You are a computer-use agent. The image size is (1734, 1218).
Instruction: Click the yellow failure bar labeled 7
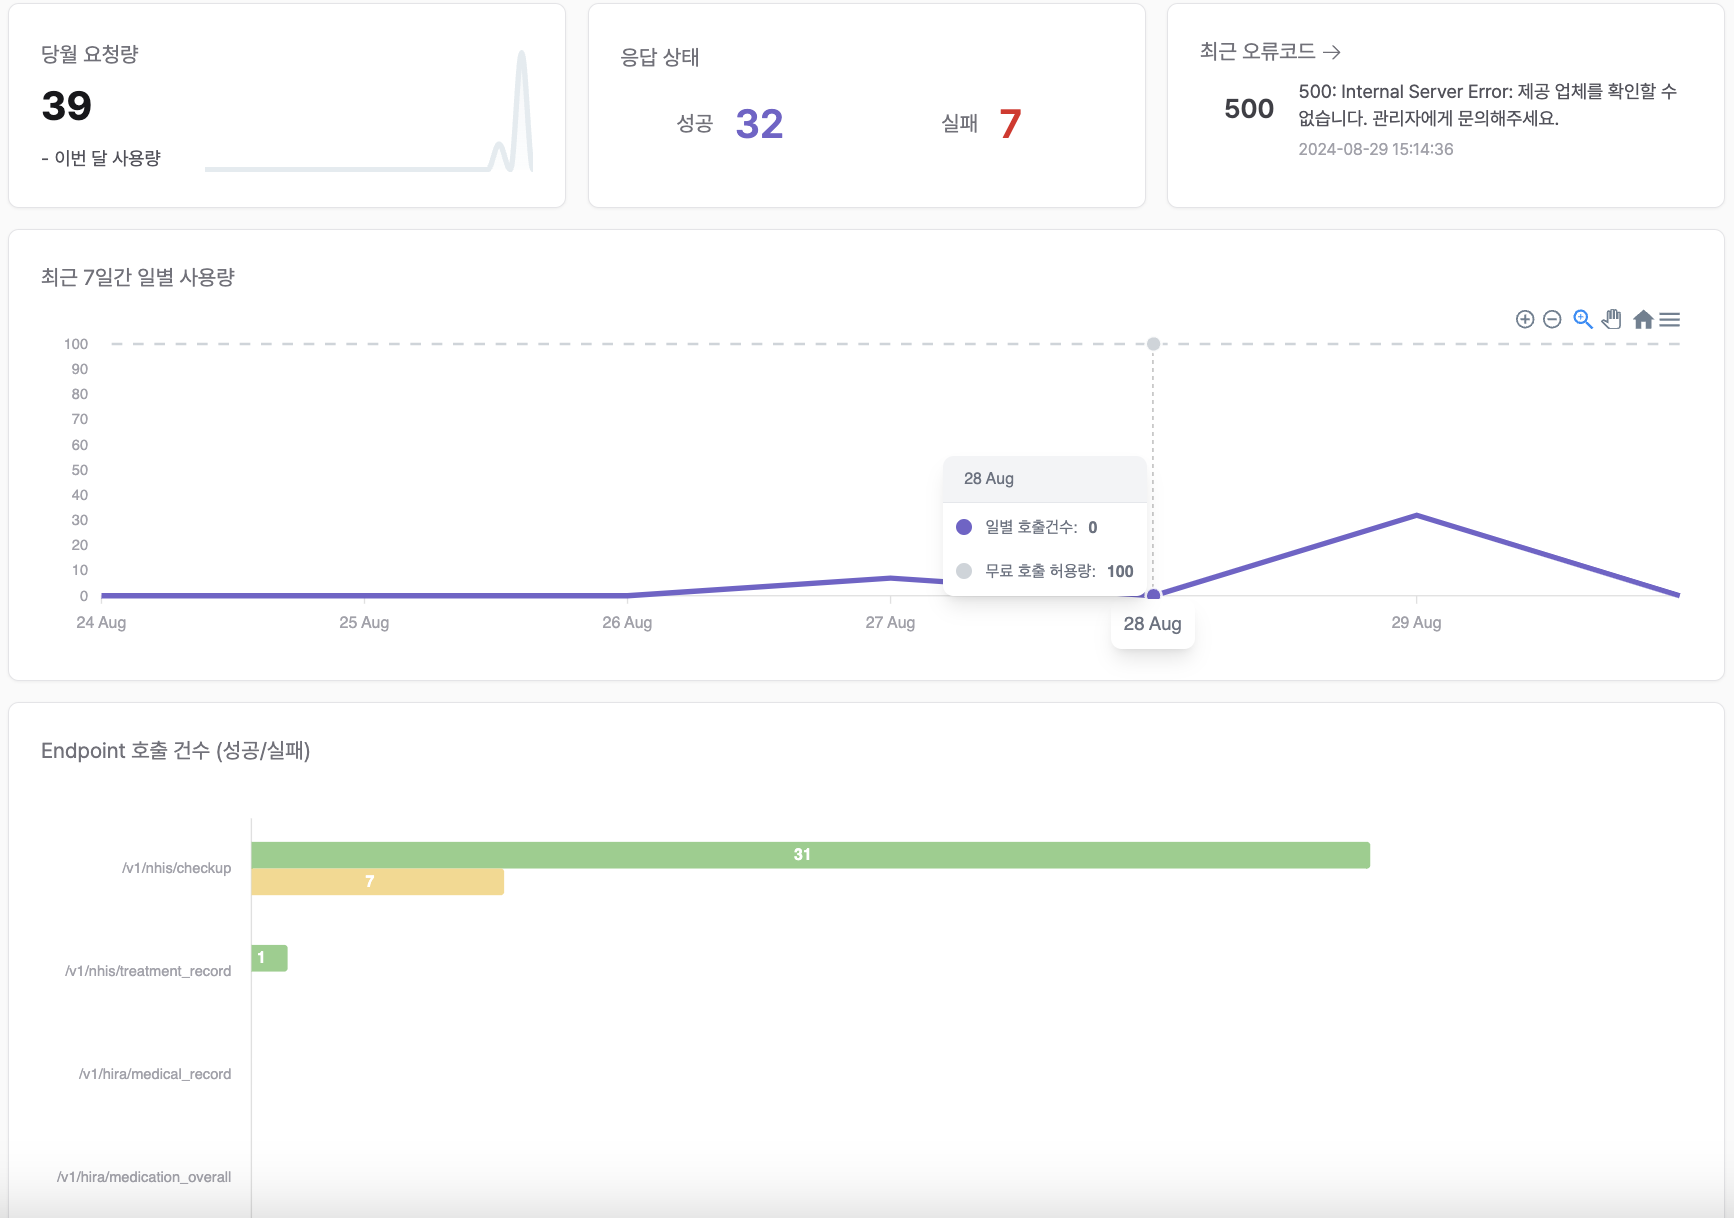pos(377,882)
